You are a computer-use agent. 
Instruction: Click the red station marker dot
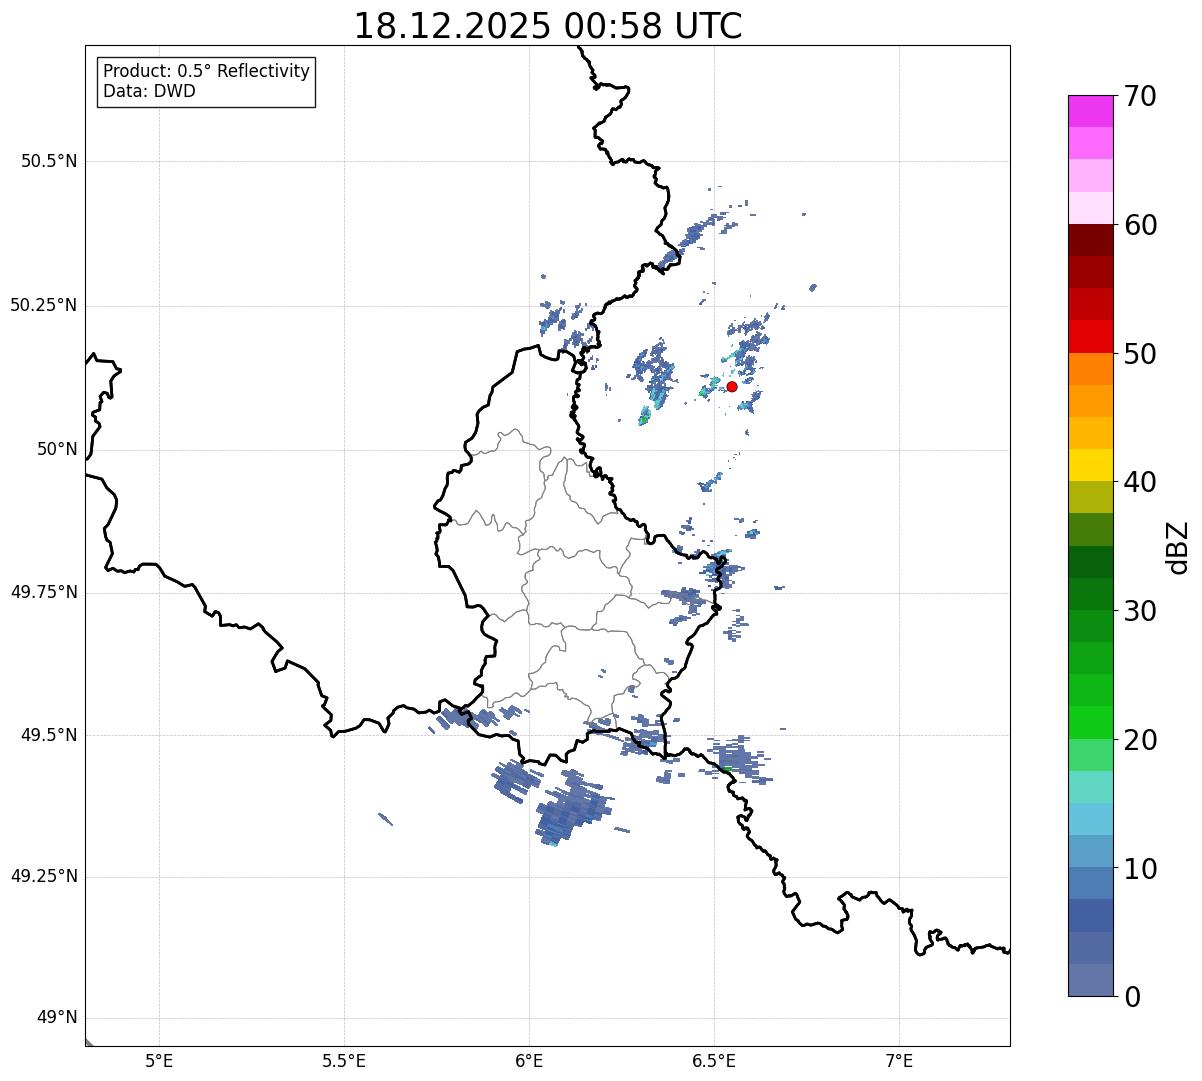click(x=732, y=386)
